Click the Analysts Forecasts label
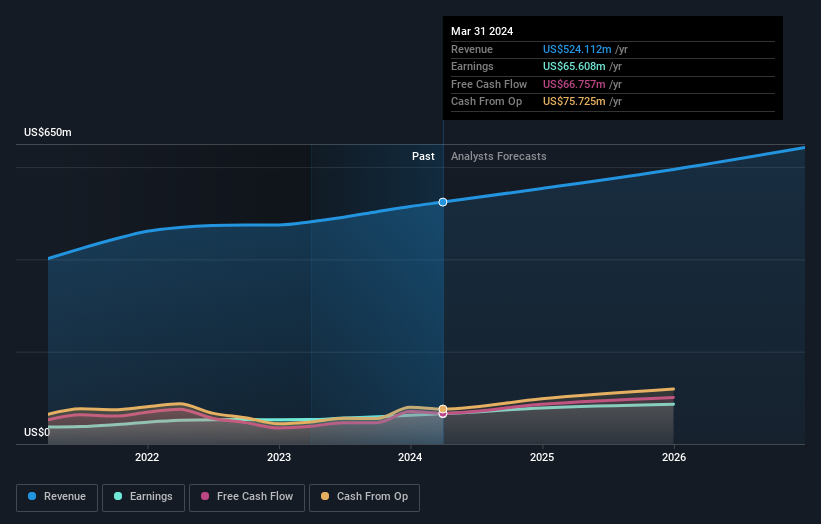 tap(498, 157)
